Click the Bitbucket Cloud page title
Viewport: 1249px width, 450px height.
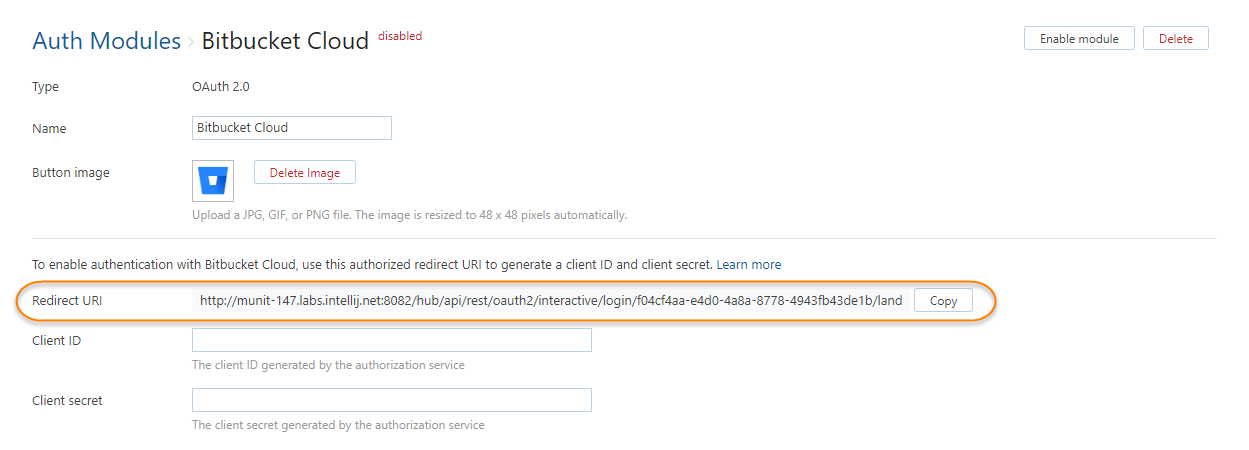(x=285, y=41)
